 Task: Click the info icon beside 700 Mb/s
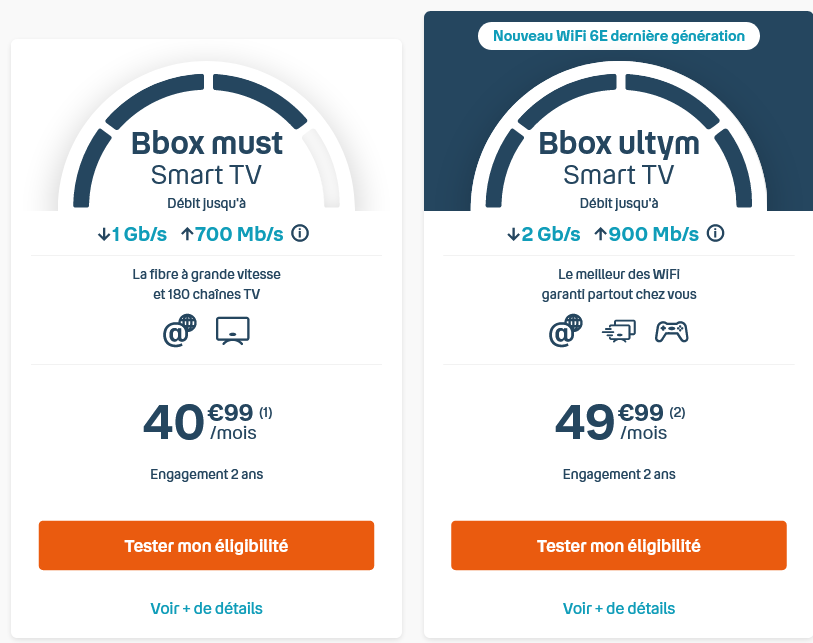[x=300, y=234]
